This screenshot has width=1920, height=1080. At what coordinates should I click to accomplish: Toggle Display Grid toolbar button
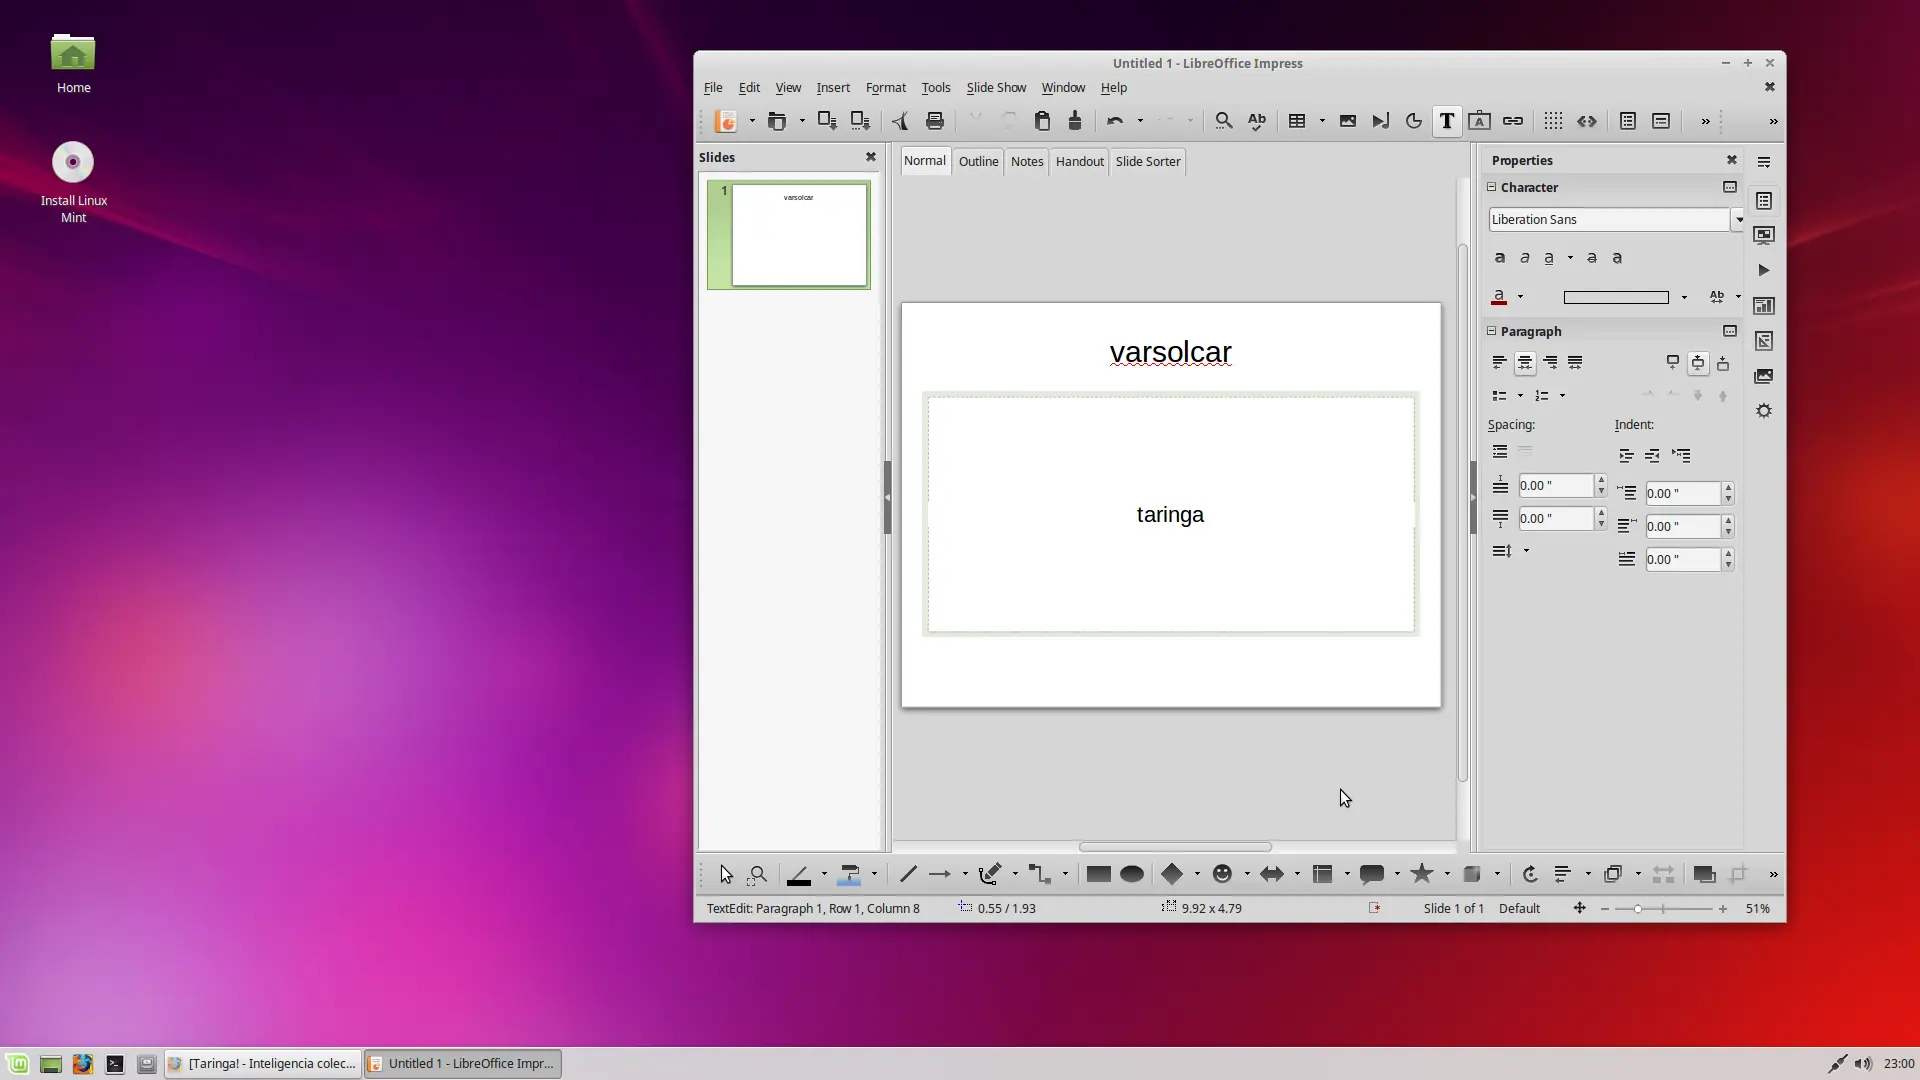pyautogui.click(x=1552, y=121)
